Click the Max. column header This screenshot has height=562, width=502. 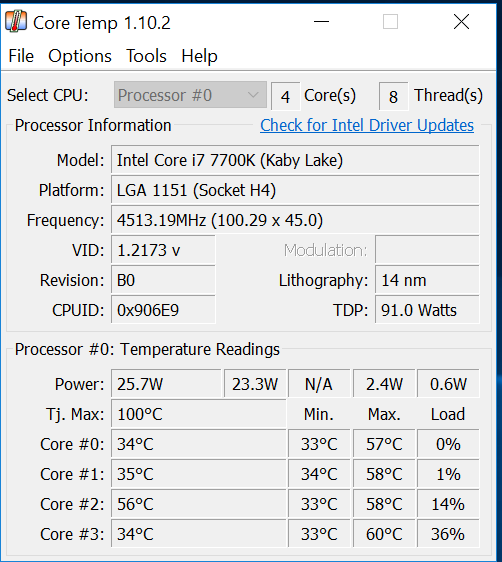pyautogui.click(x=384, y=414)
